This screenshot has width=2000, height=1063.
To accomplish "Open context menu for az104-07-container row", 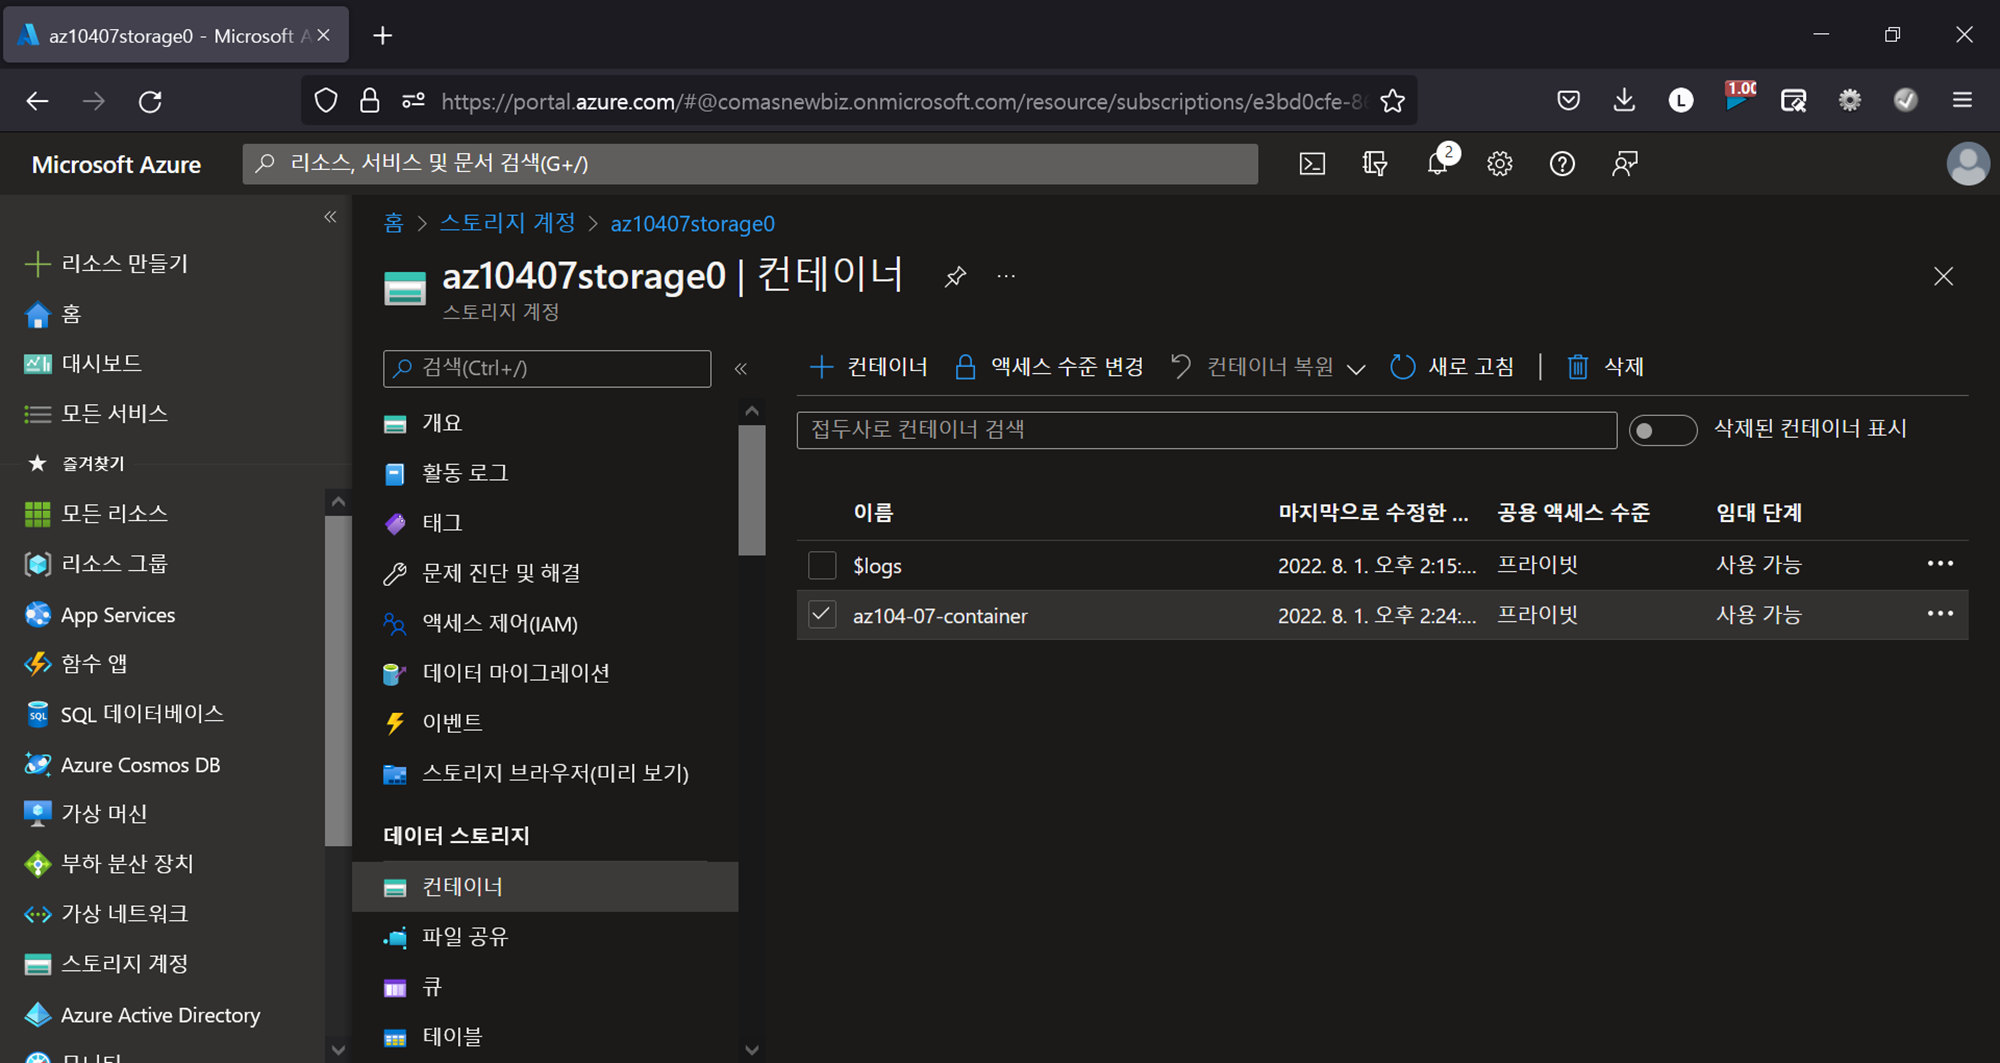I will [1940, 614].
